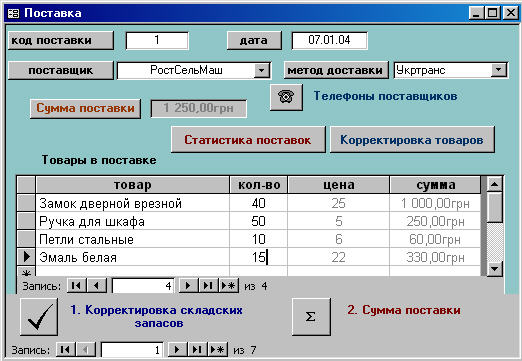
Task: Click the кол-во column header
Action: 259,185
